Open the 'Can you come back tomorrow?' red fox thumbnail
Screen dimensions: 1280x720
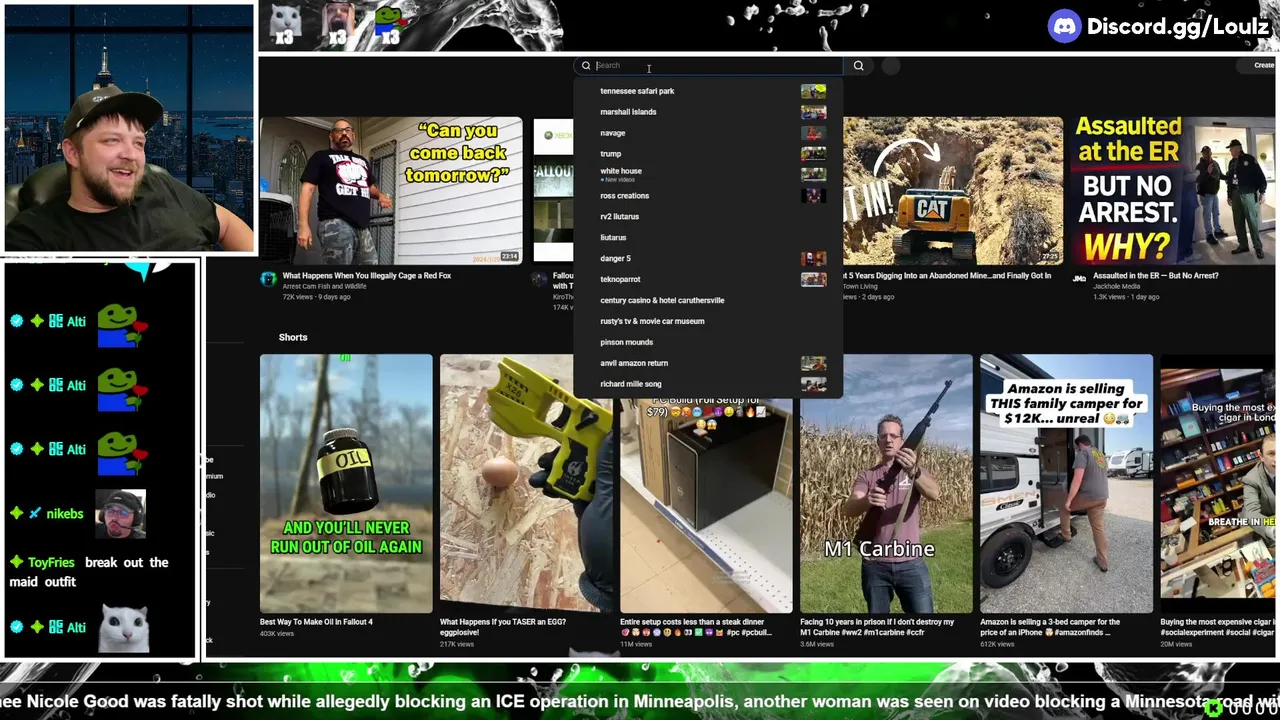(x=391, y=191)
